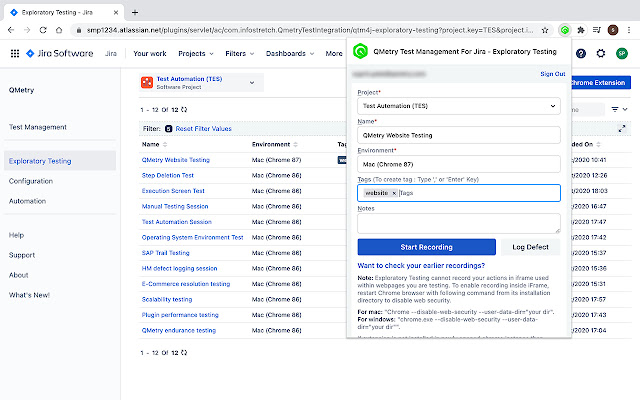
Task: Open QMetry Website Testing session link
Action: pyautogui.click(x=176, y=160)
